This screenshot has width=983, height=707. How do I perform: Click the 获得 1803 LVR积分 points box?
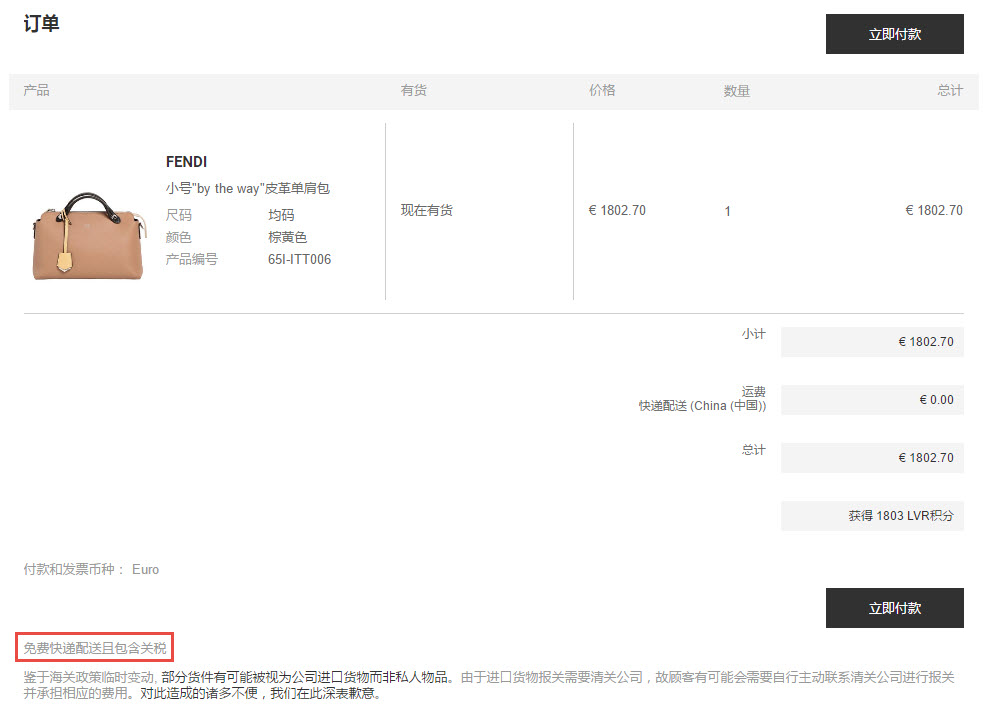(x=872, y=516)
